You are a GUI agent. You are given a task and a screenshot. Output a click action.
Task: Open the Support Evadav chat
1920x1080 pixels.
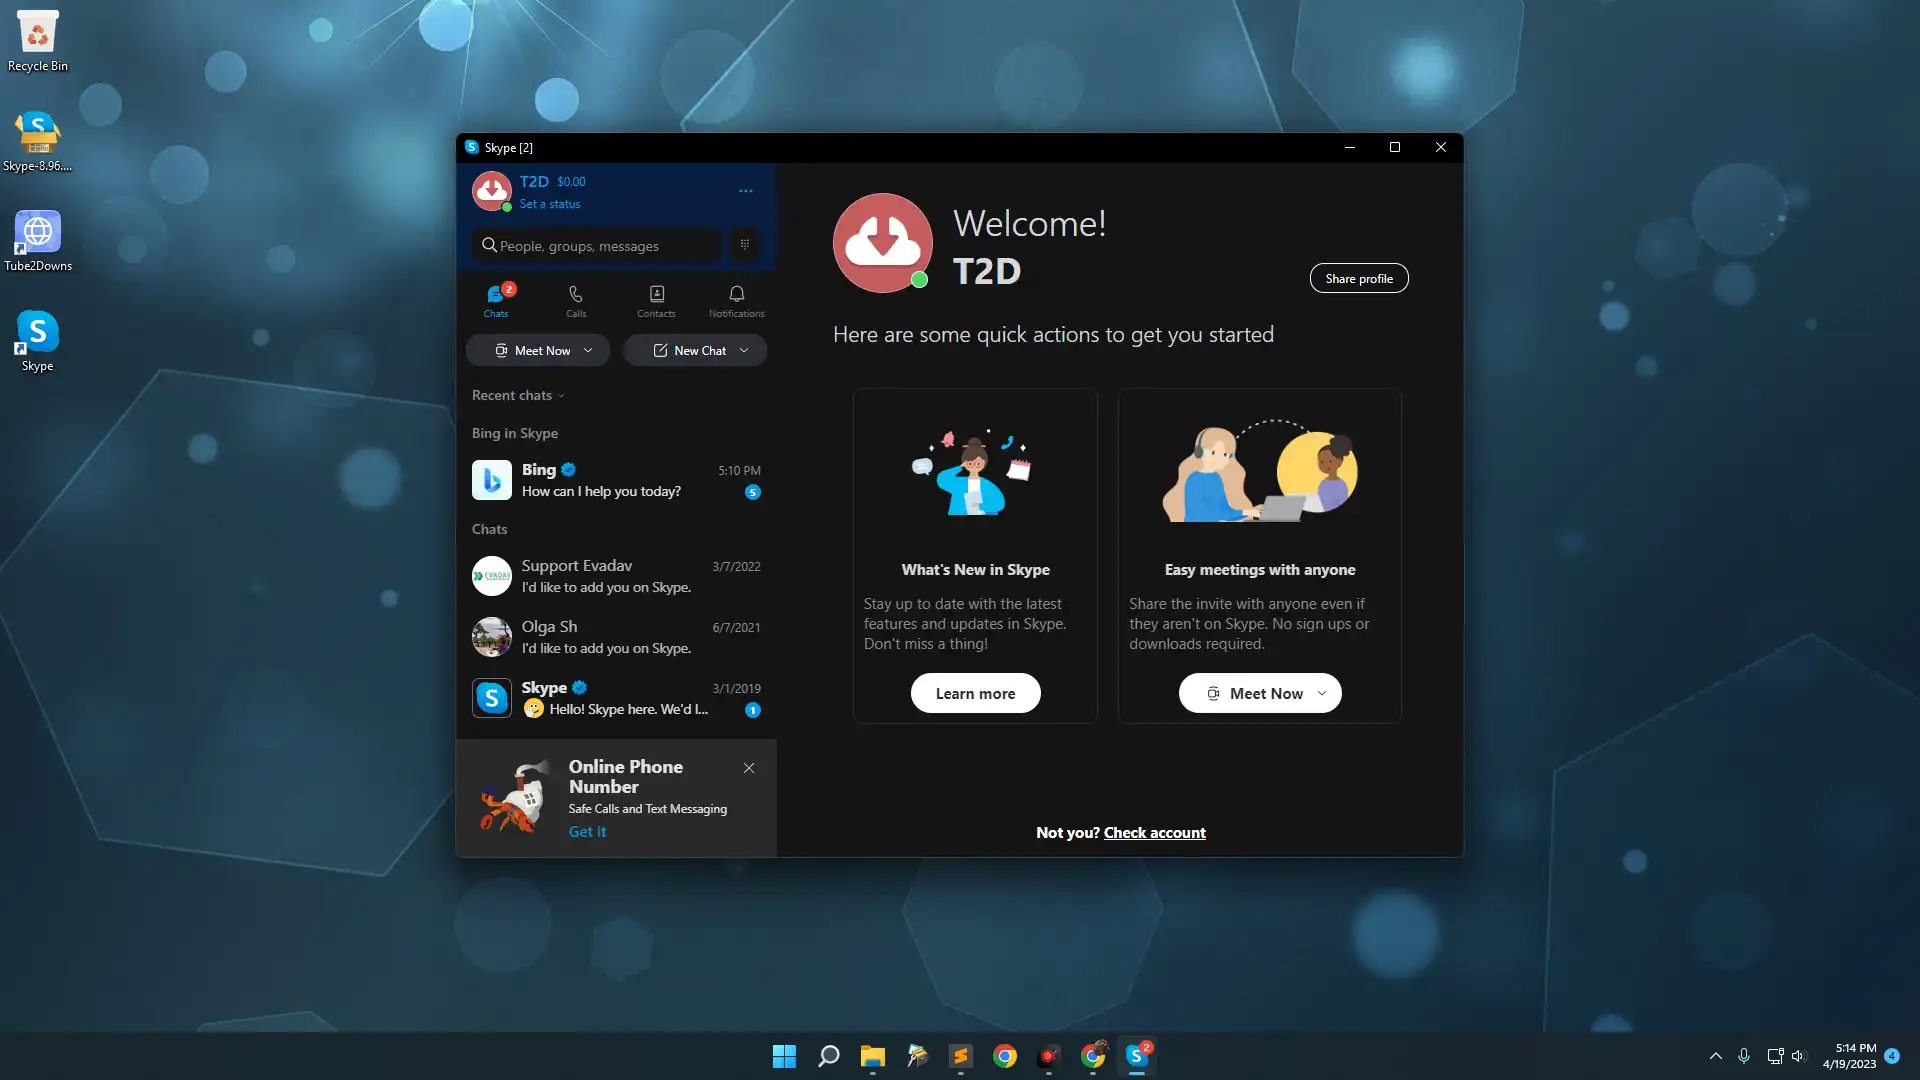click(x=616, y=577)
